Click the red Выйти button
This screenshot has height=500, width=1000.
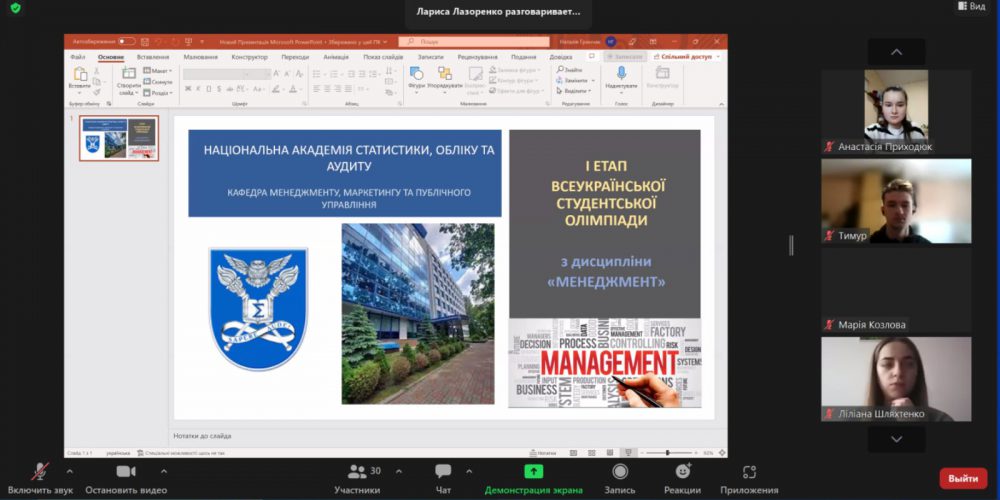962,478
